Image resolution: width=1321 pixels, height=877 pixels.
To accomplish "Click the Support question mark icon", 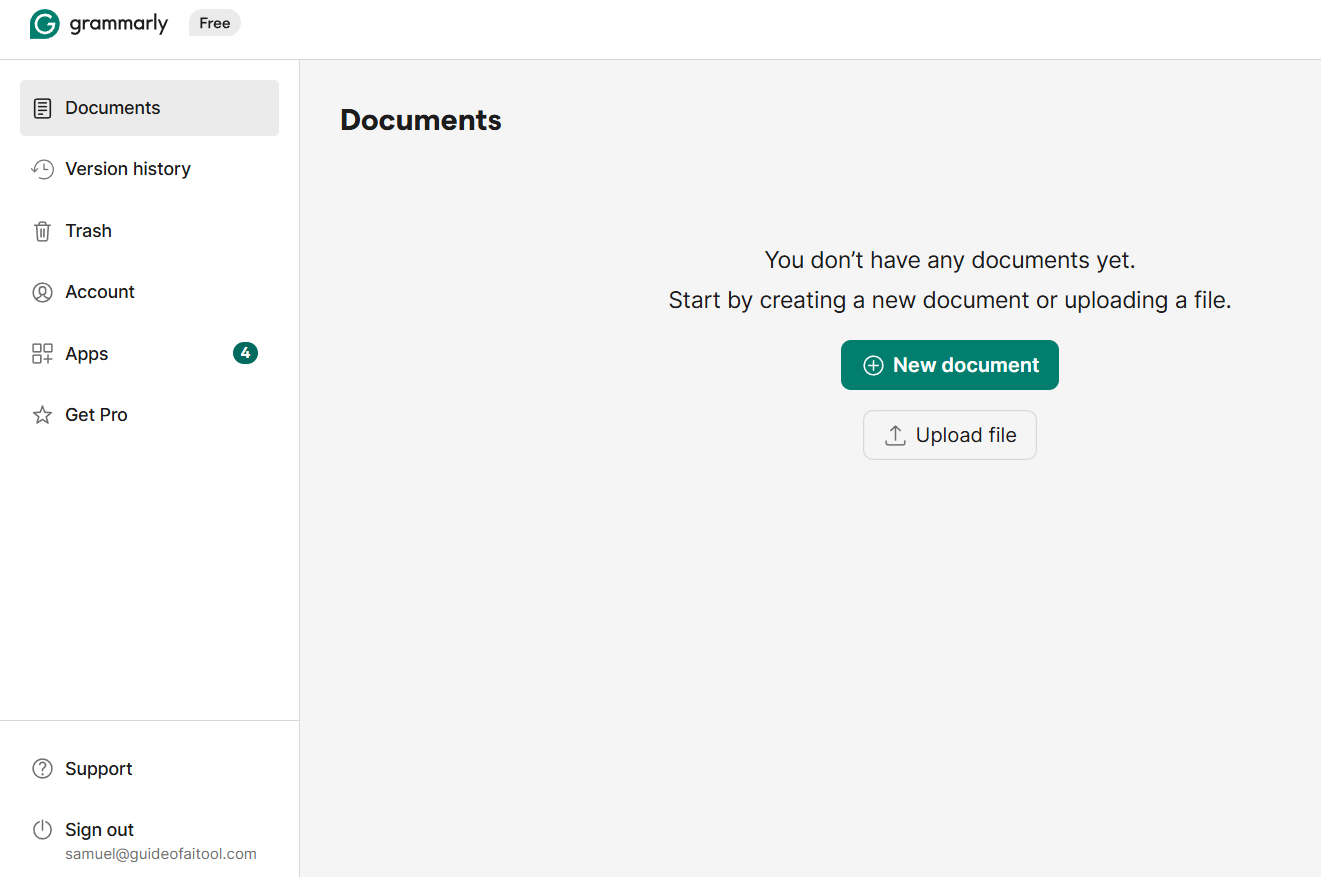I will click(42, 769).
